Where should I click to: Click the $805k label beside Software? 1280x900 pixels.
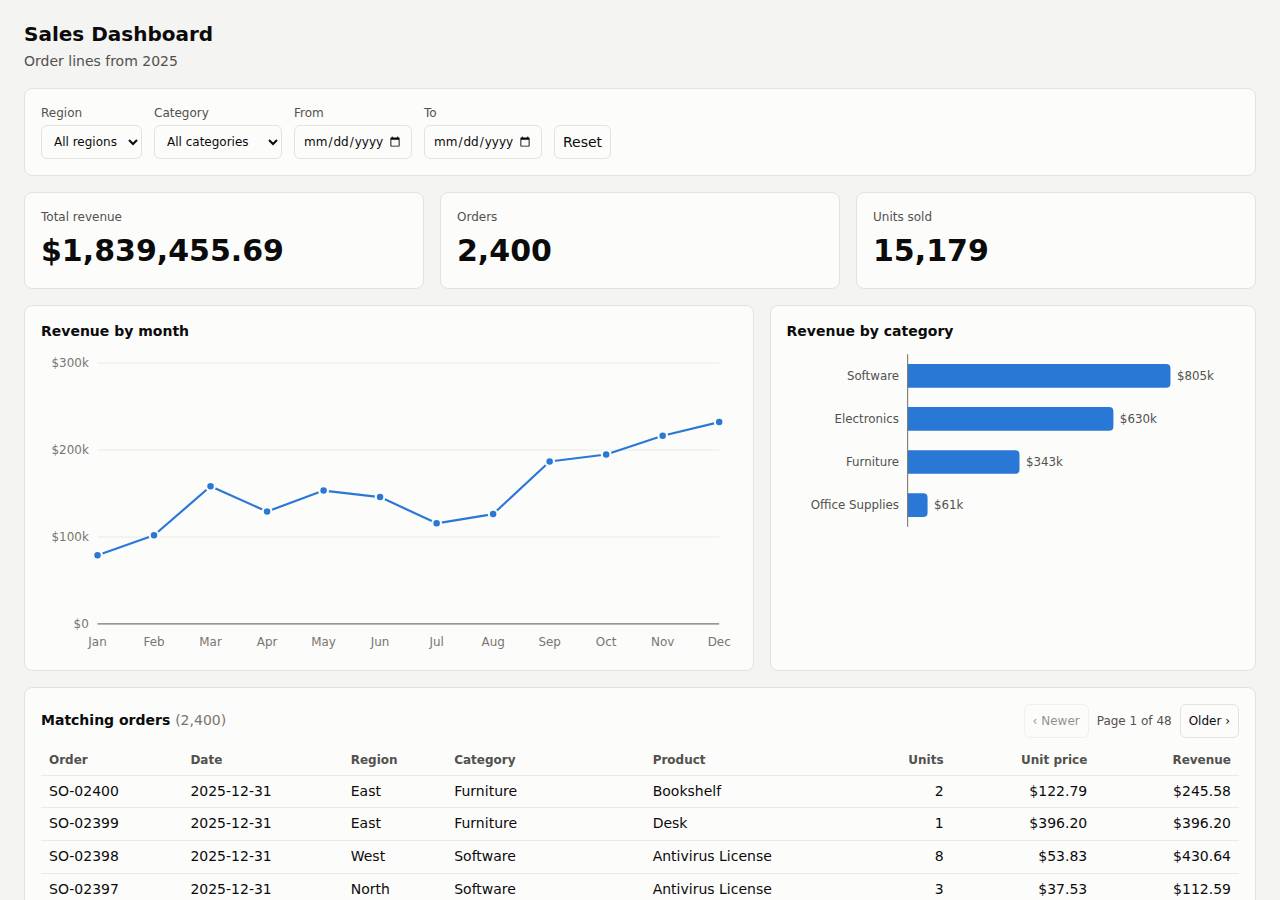coord(1195,376)
